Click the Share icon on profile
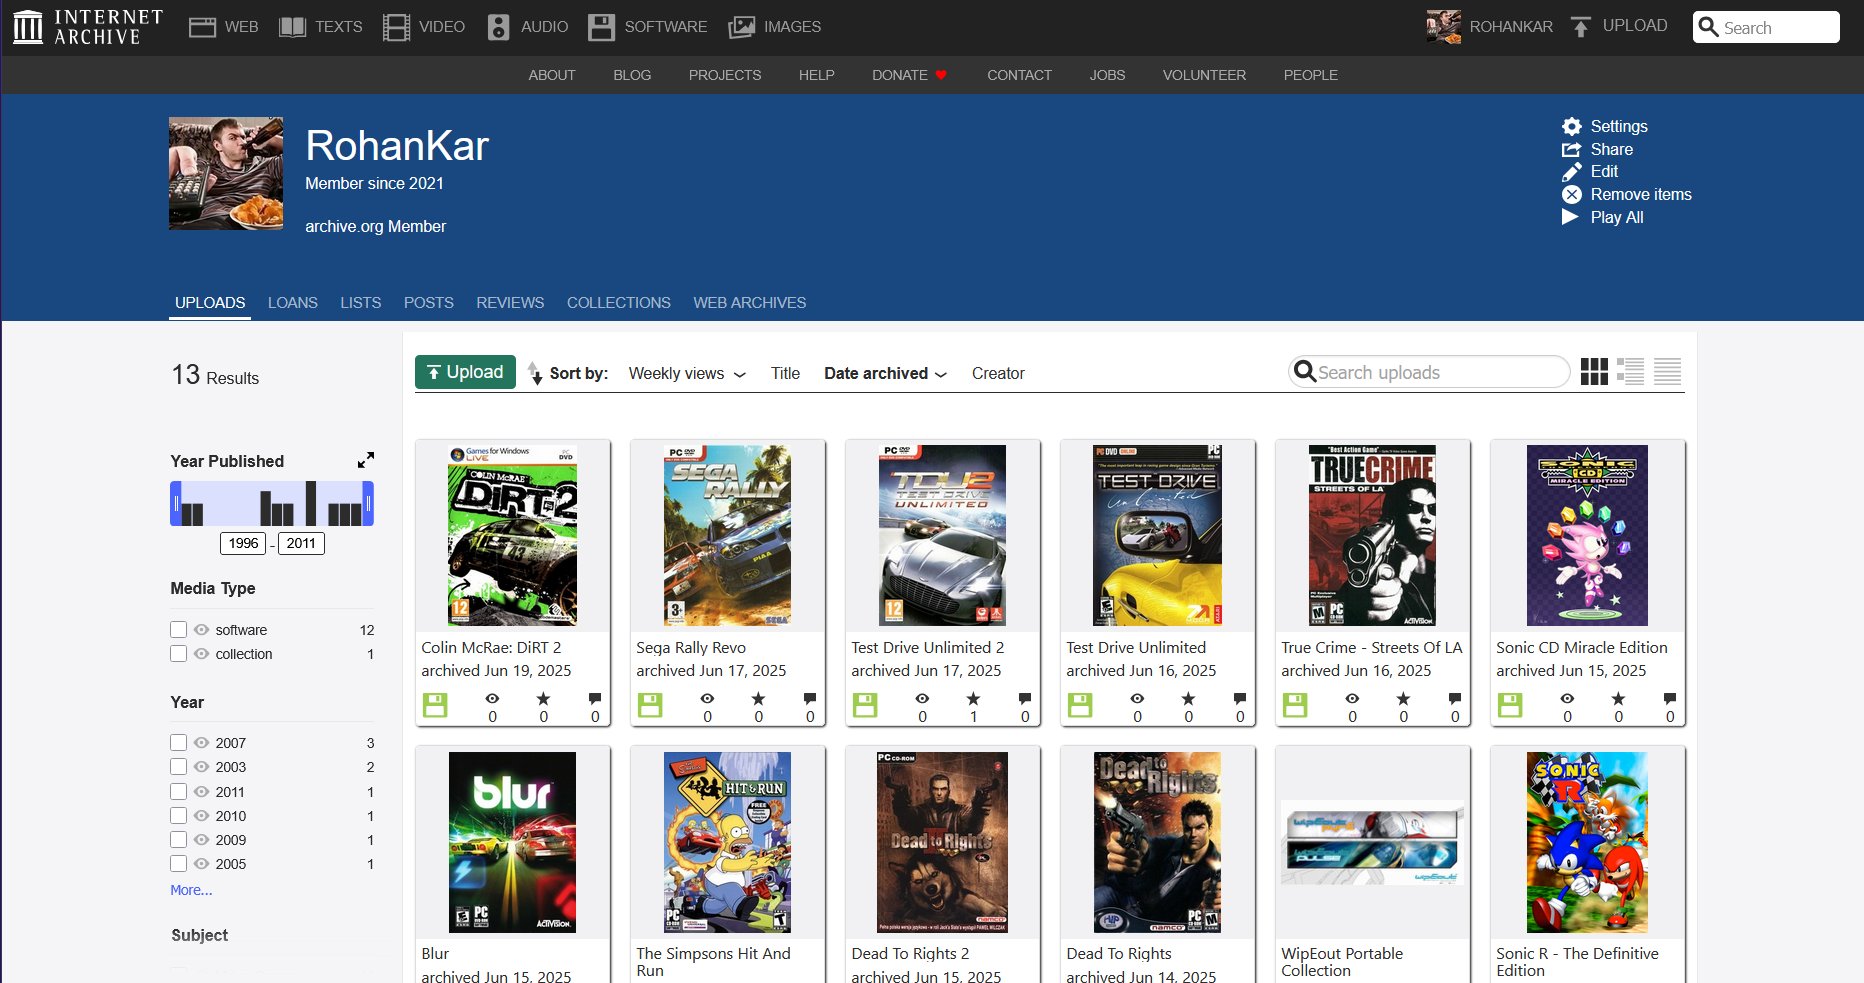Image resolution: width=1864 pixels, height=983 pixels. pos(1572,149)
